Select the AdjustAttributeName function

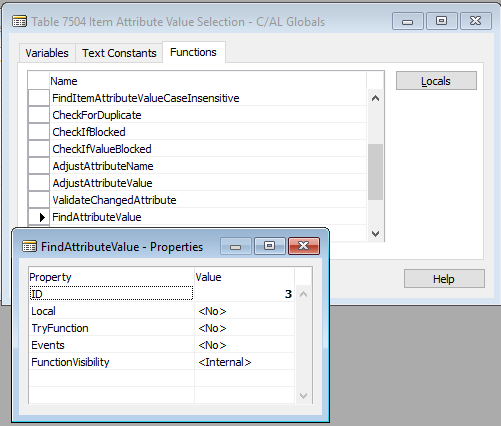[208, 166]
